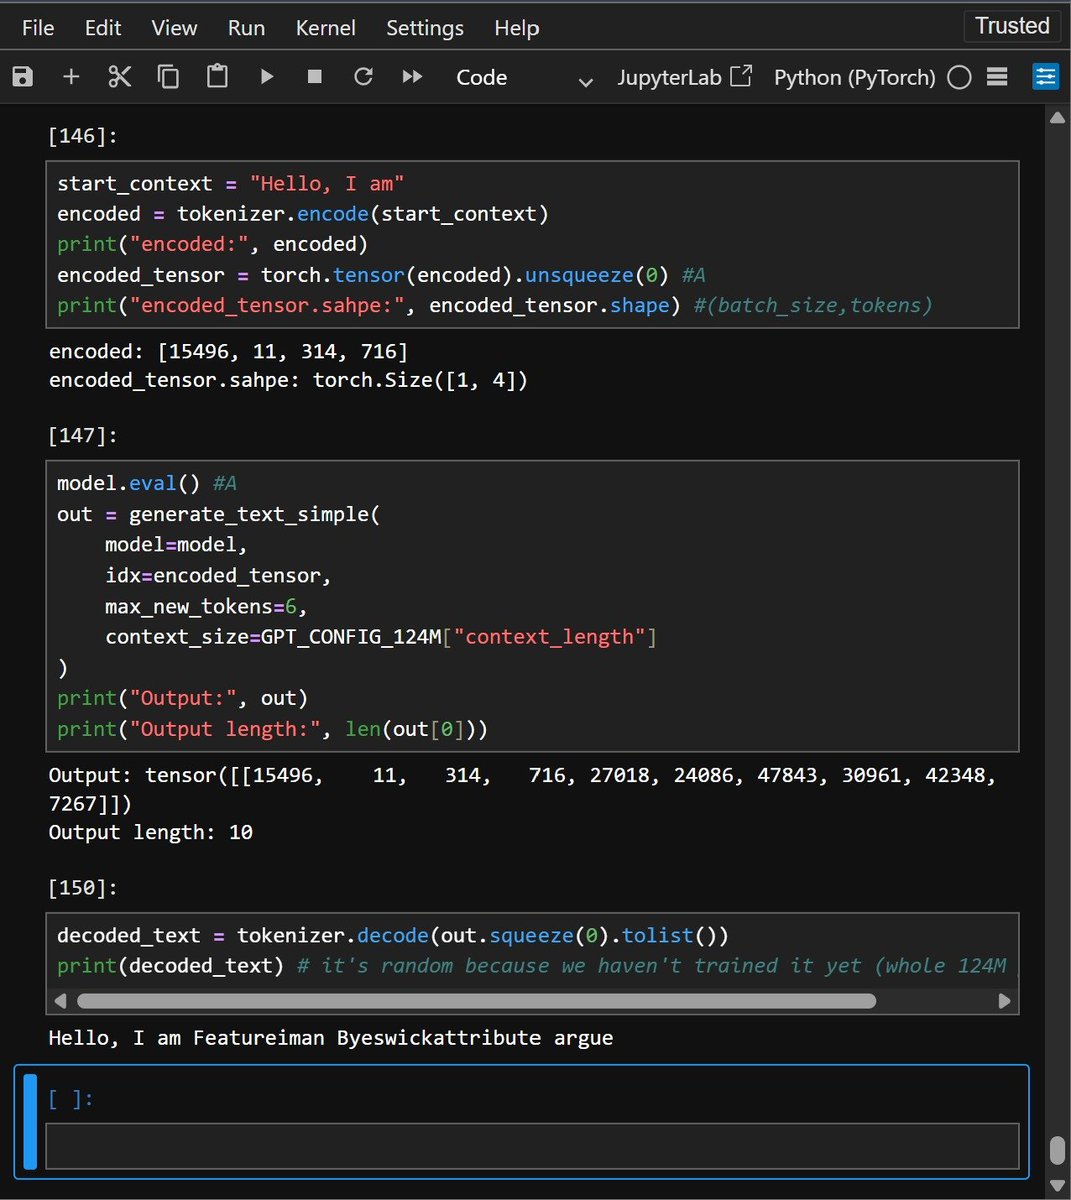Open the cell type dropdown showing Code
This screenshot has height=1200, width=1071.
pos(524,78)
